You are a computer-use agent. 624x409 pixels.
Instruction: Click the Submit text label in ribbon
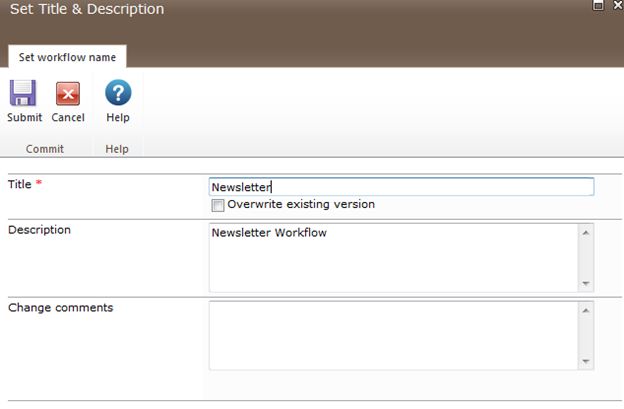pos(24,118)
